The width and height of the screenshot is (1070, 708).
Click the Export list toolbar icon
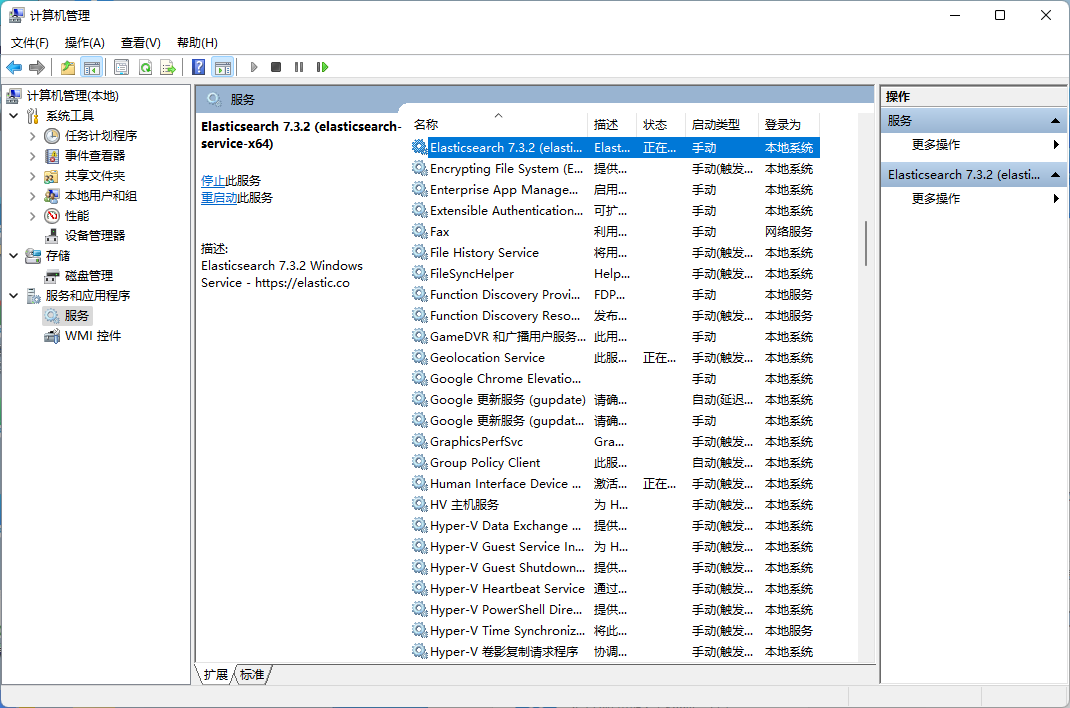tap(168, 67)
